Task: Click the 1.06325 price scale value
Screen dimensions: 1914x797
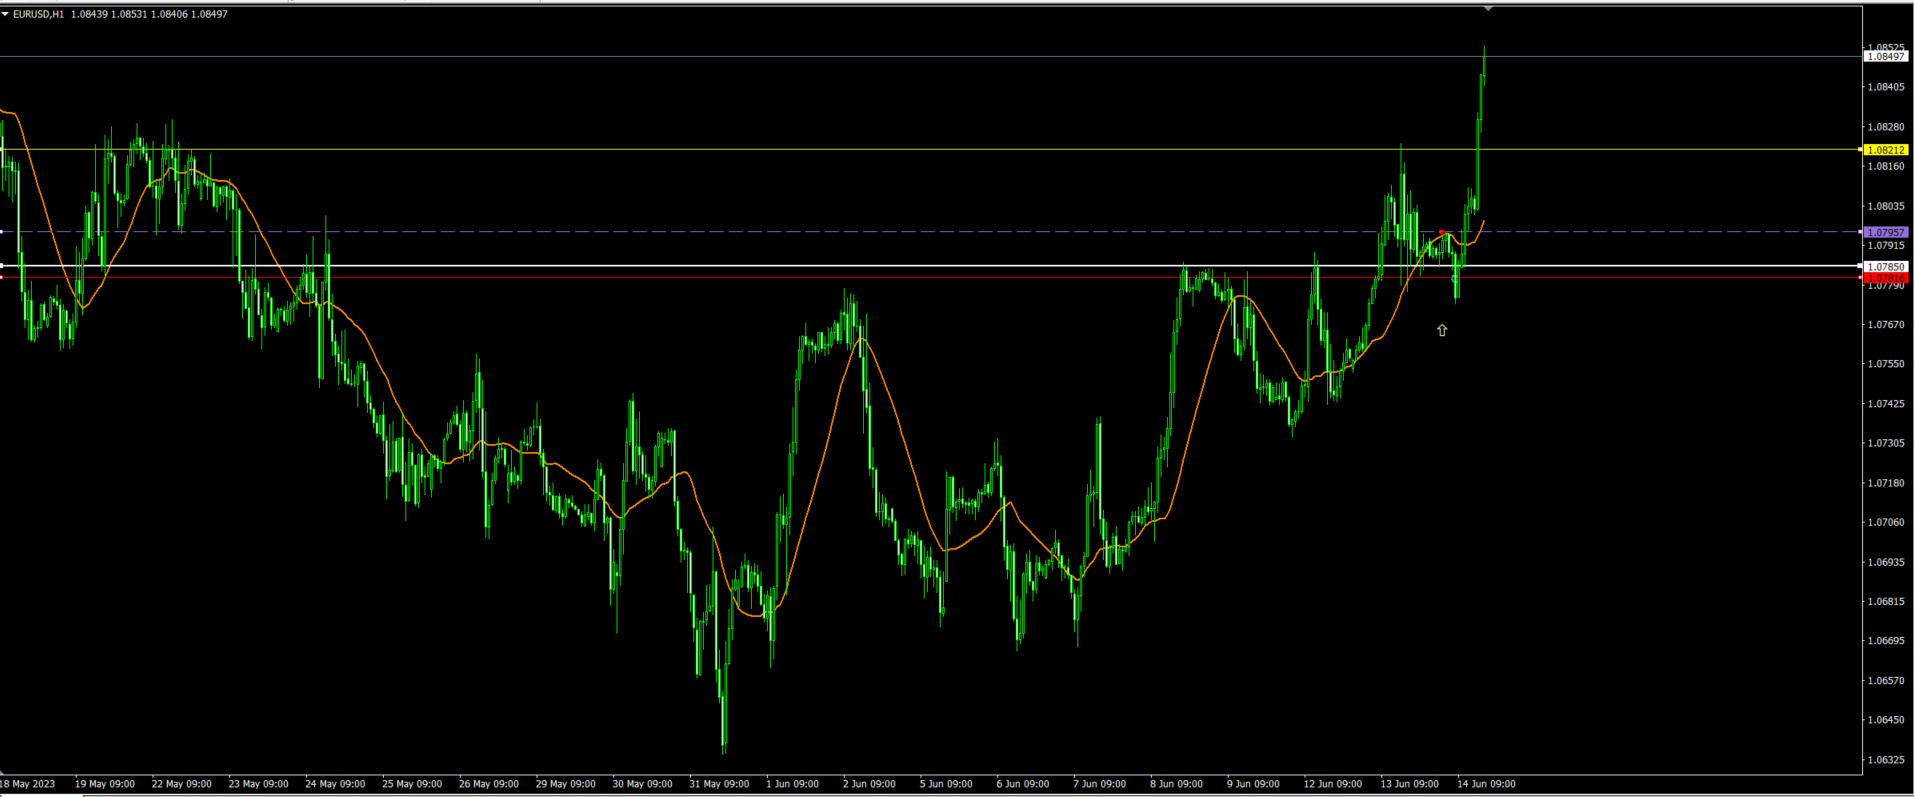Action: click(x=1885, y=759)
